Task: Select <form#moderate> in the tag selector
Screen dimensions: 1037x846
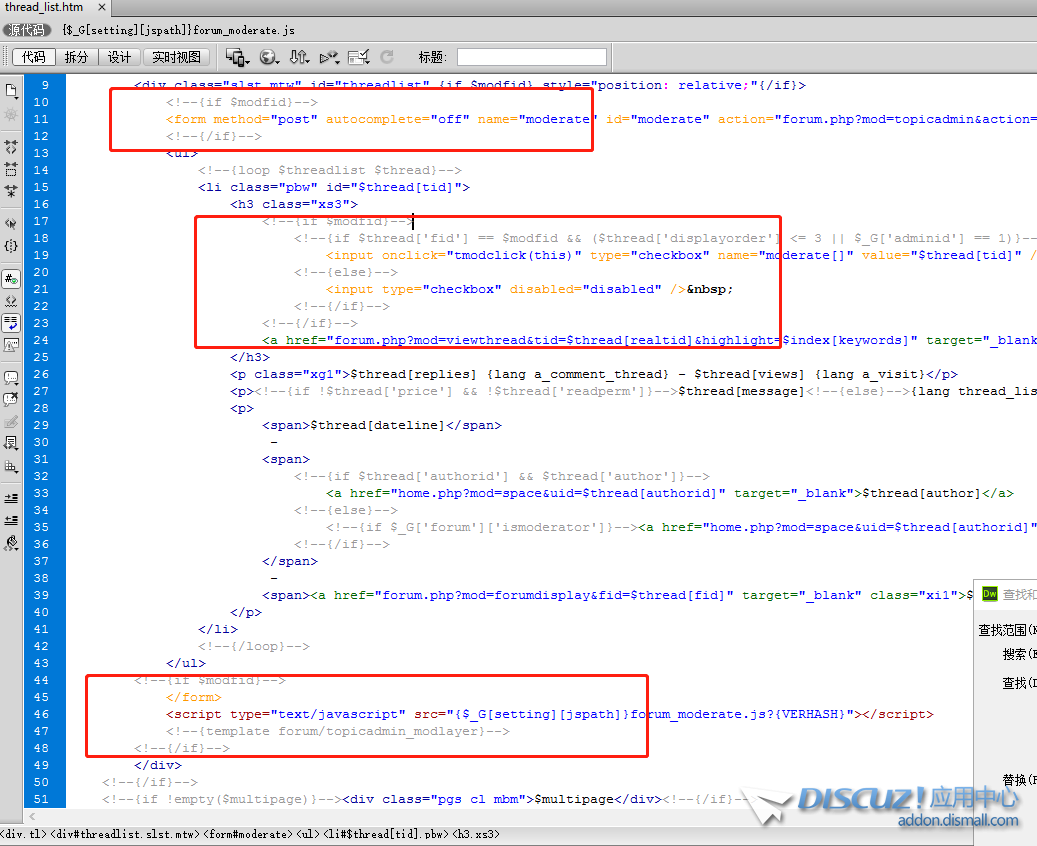Action: pos(247,834)
